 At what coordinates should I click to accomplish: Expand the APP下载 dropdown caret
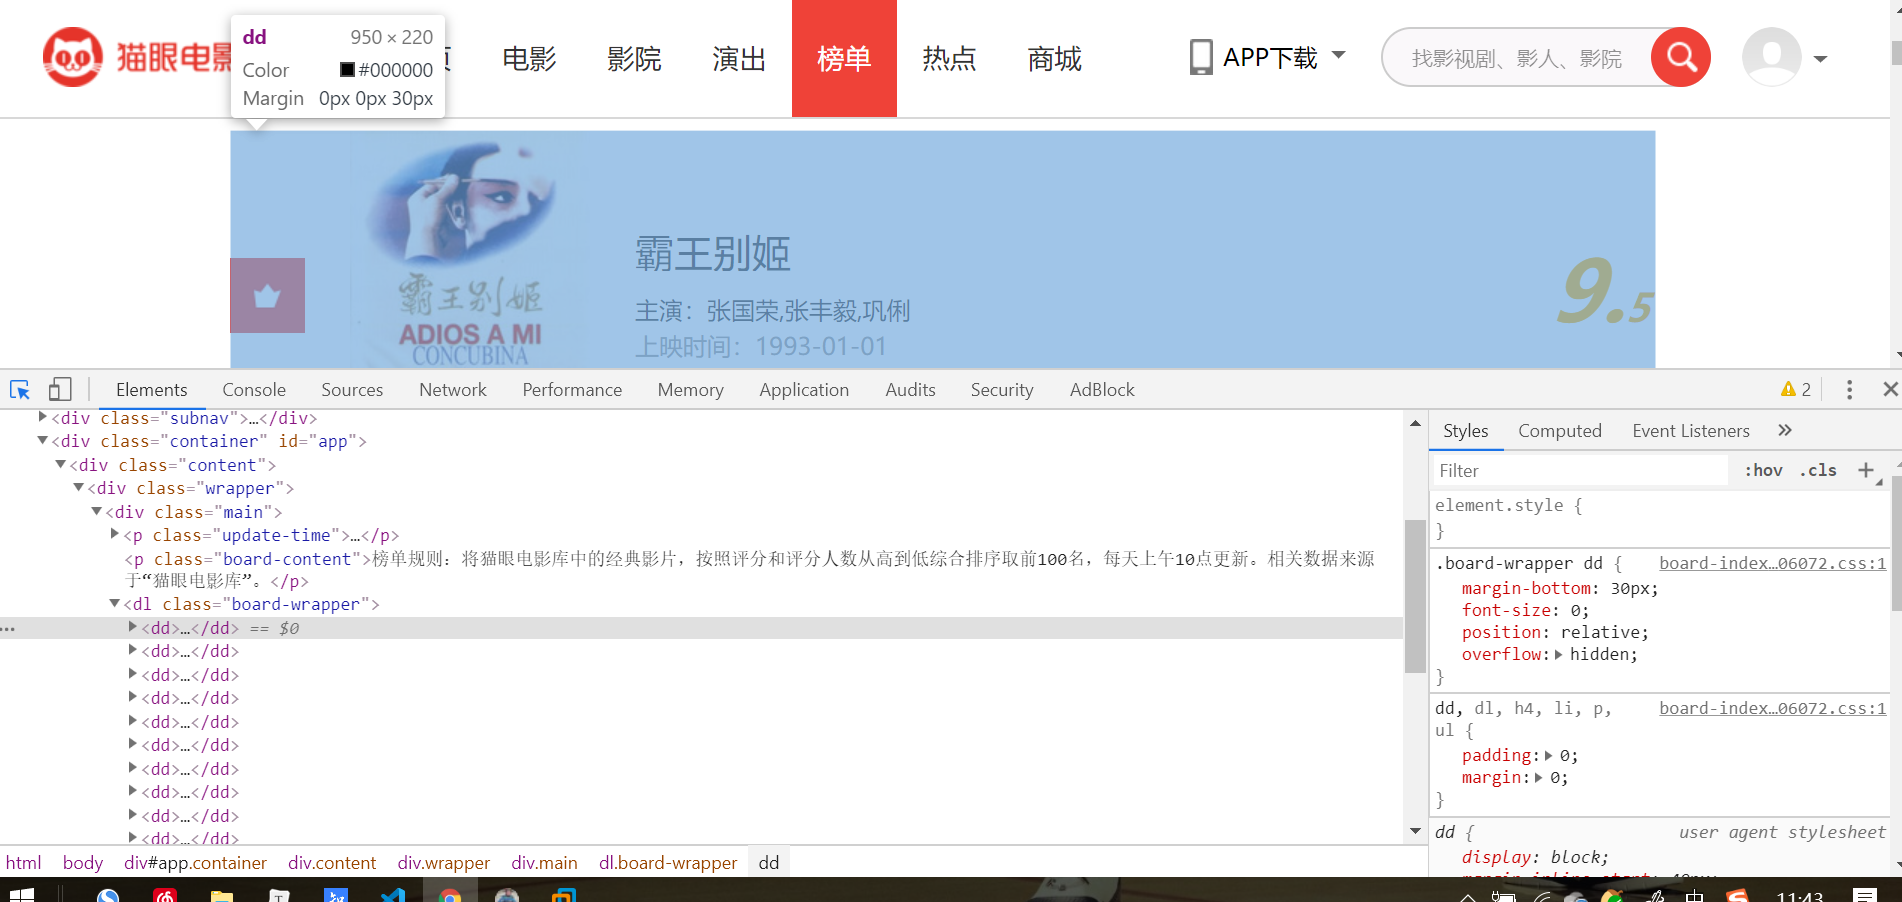click(x=1339, y=55)
